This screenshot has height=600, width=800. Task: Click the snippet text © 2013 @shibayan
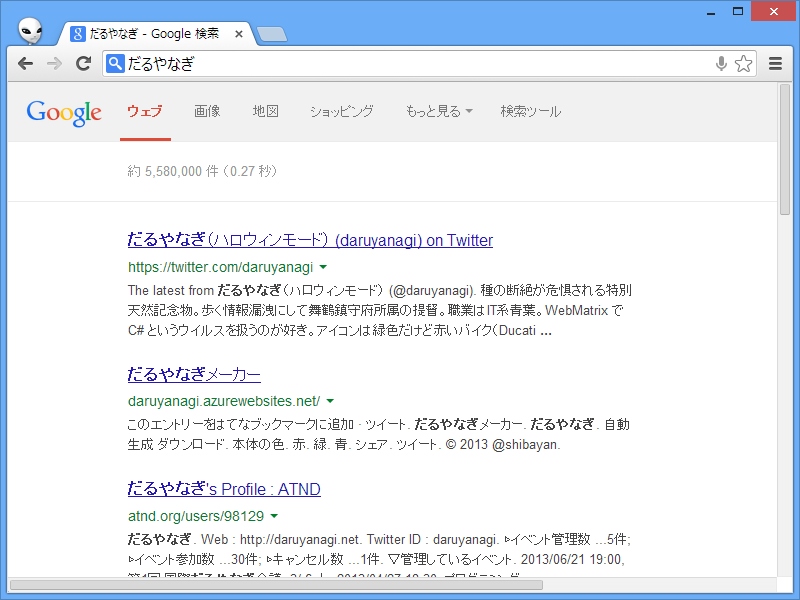[503, 444]
